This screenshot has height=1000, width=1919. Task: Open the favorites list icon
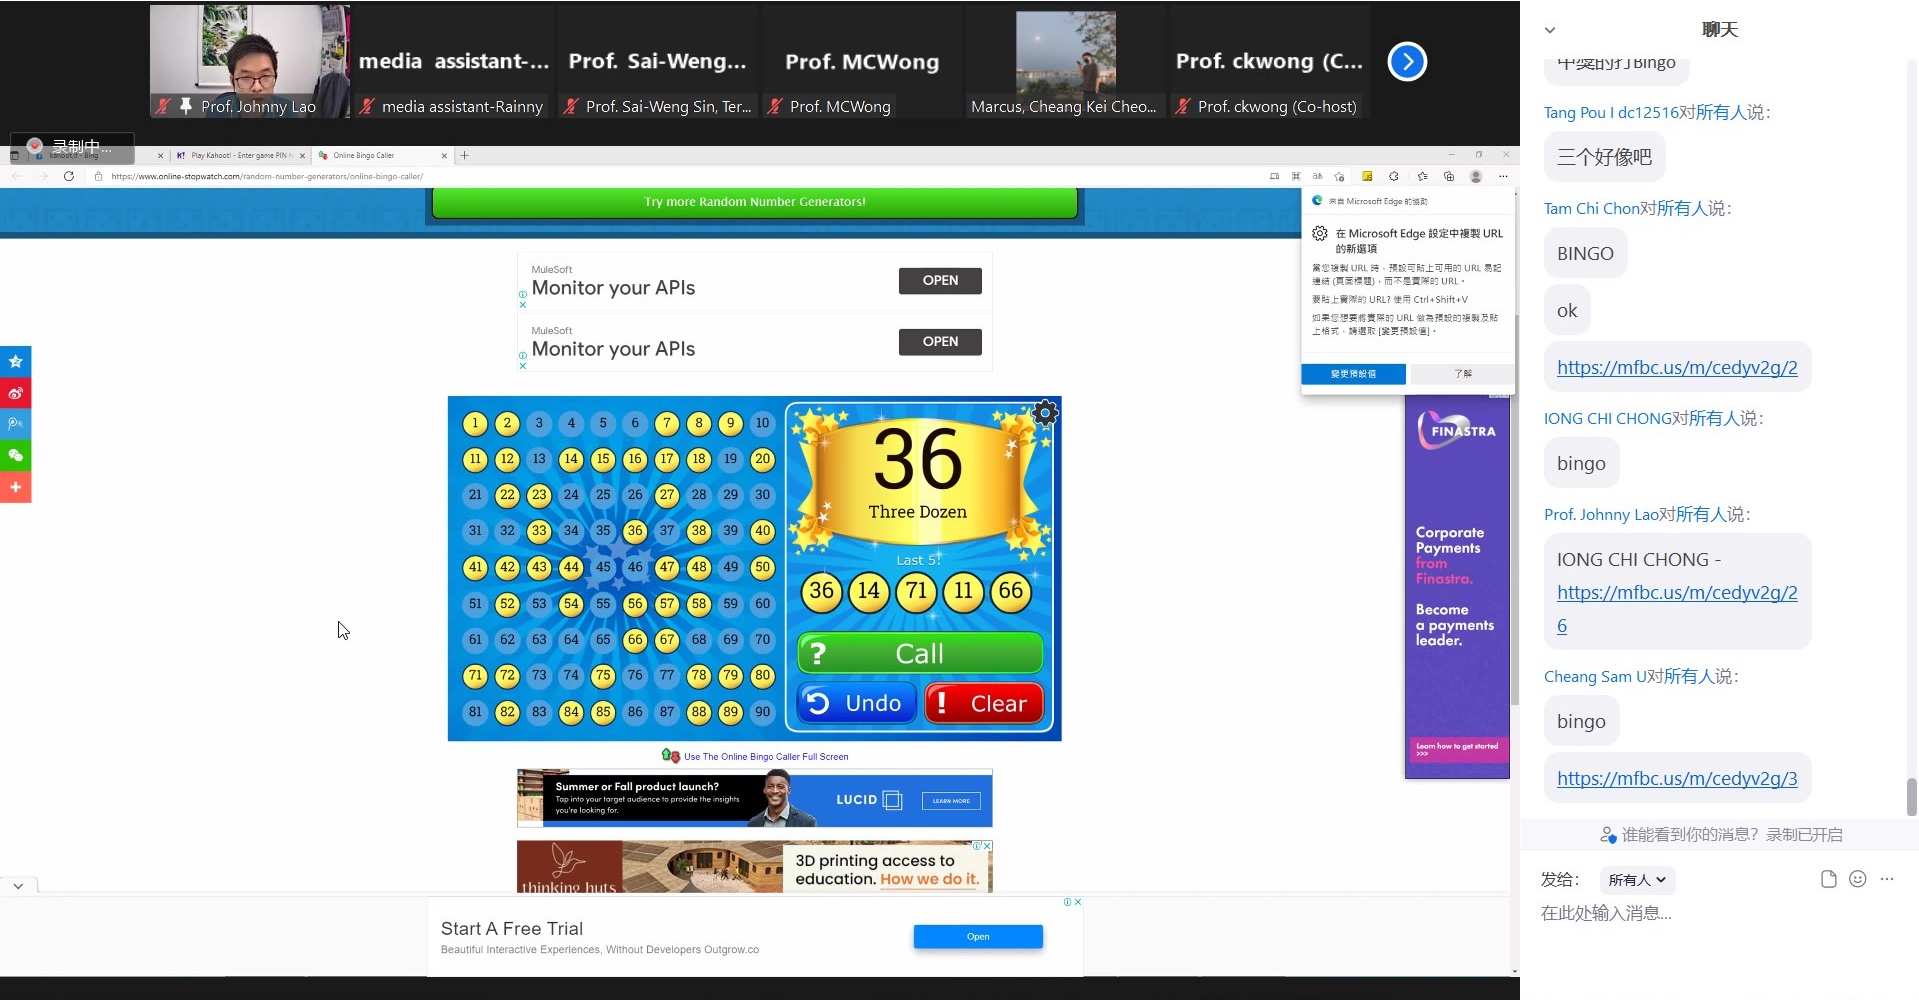1422,176
